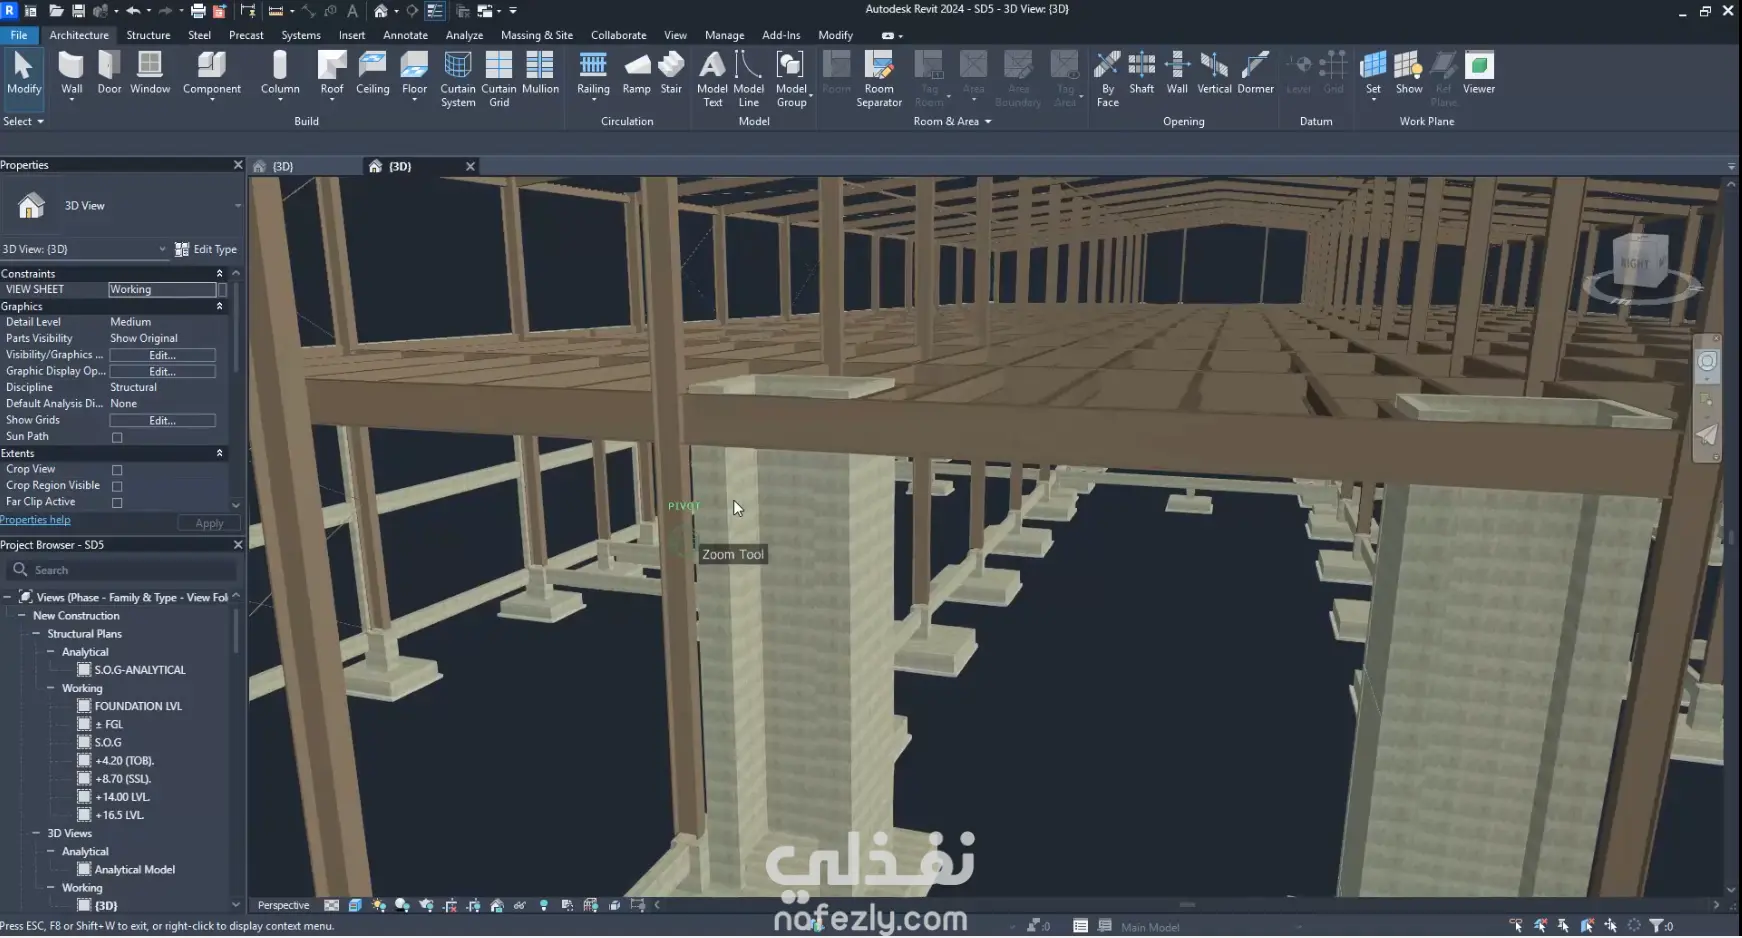Click the Project Browser search field
Viewport: 1742px width, 938px height.
tap(123, 570)
